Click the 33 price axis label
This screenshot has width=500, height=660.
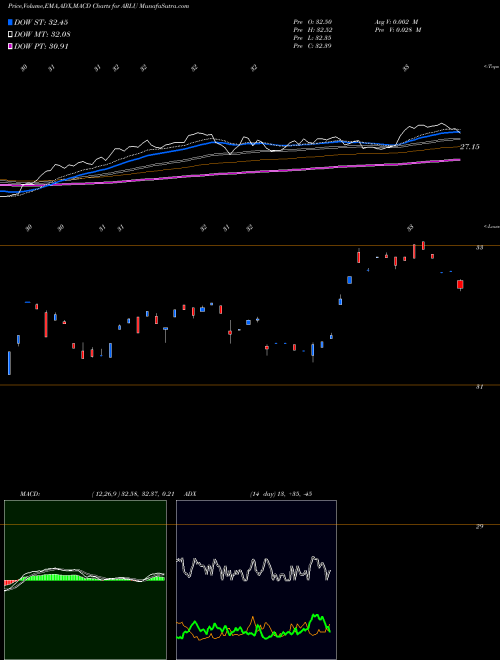[479, 248]
